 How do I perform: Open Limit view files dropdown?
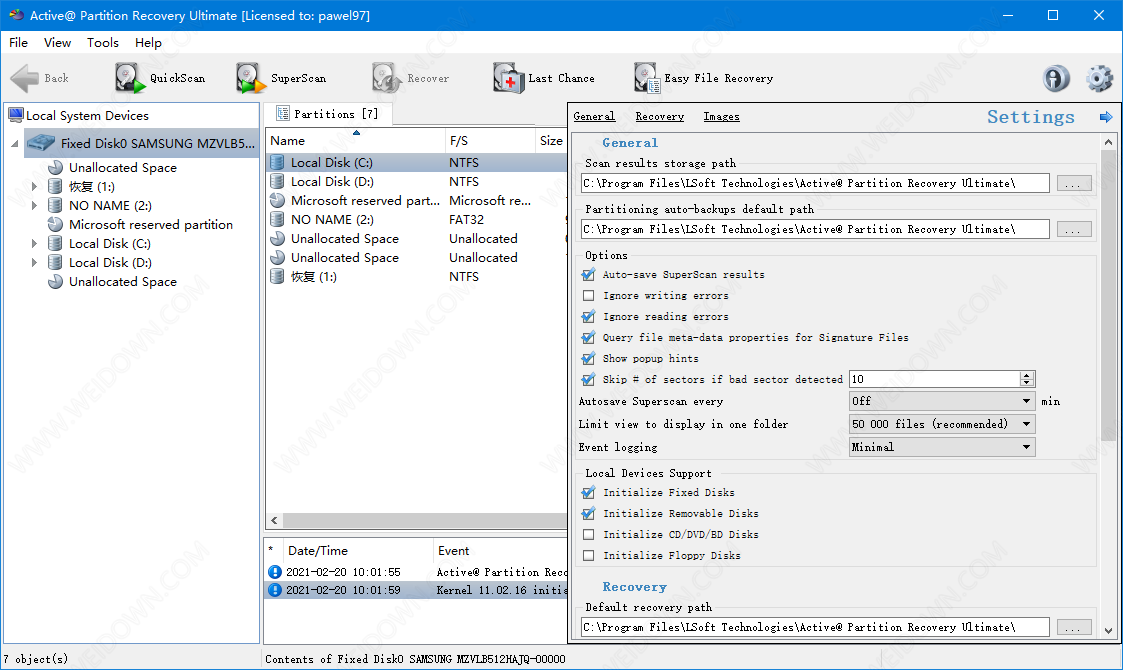(942, 424)
